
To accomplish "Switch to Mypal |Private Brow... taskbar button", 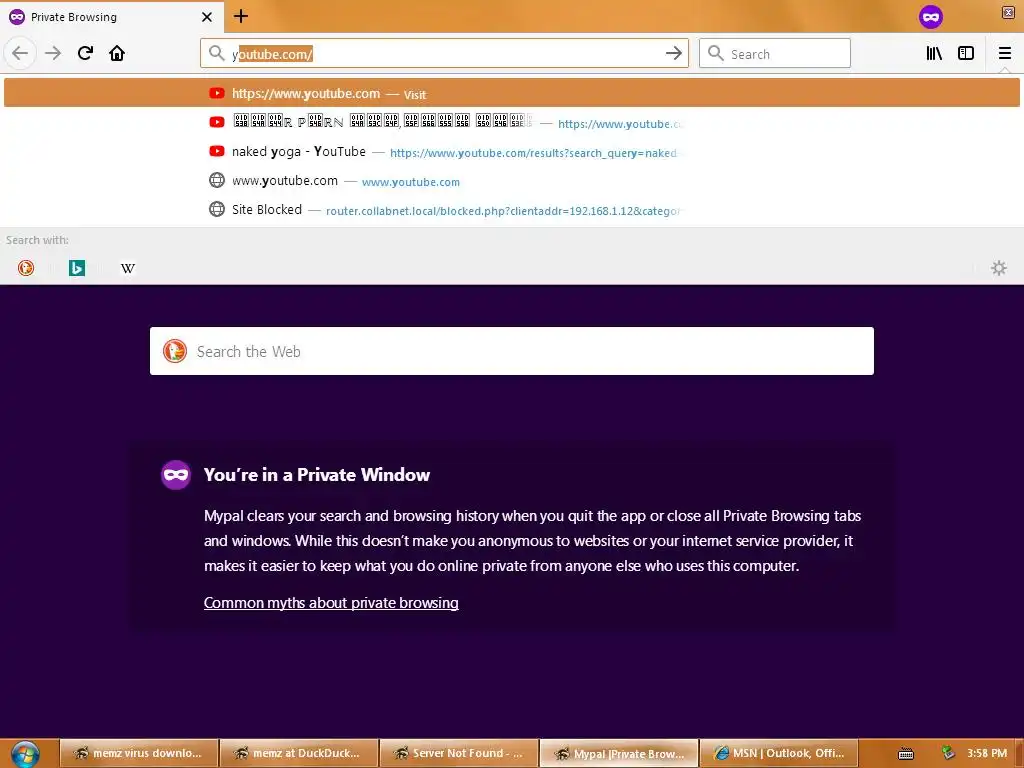I will tap(619, 753).
